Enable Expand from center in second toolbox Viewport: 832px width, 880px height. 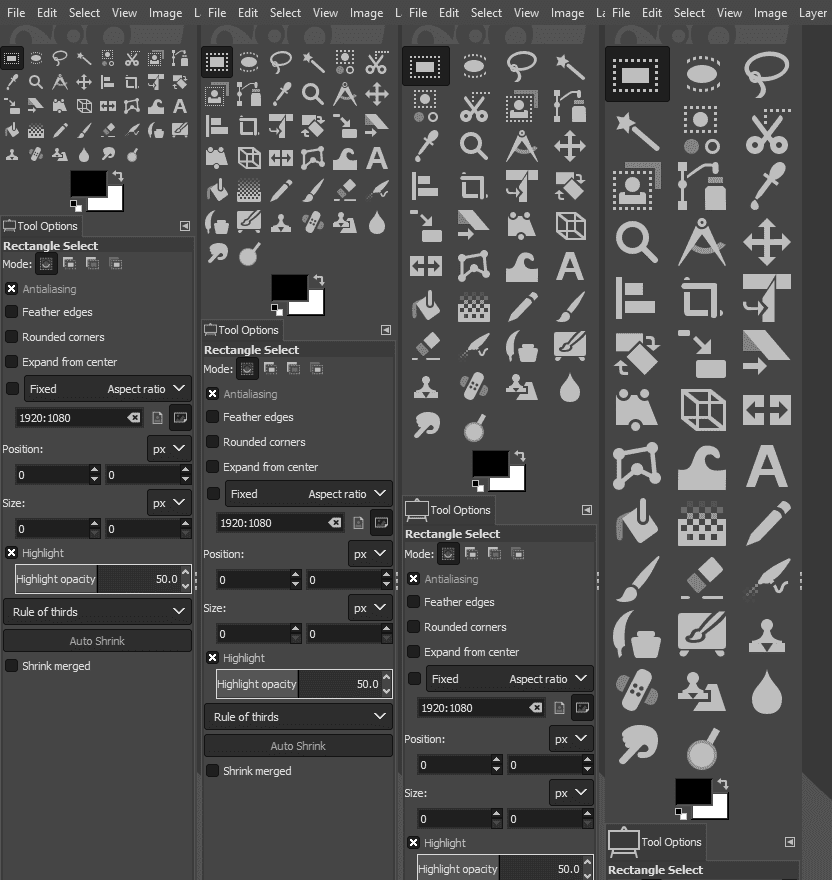[212, 467]
